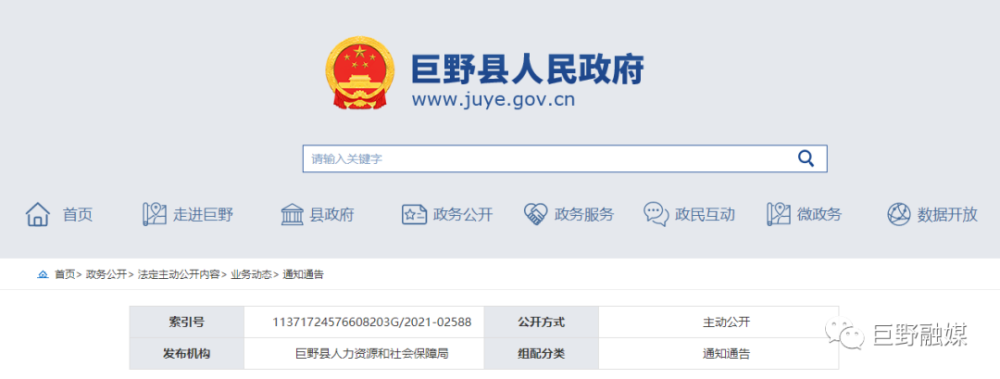Open the 县政府 navigation item
The height and width of the screenshot is (379, 1000).
point(332,215)
